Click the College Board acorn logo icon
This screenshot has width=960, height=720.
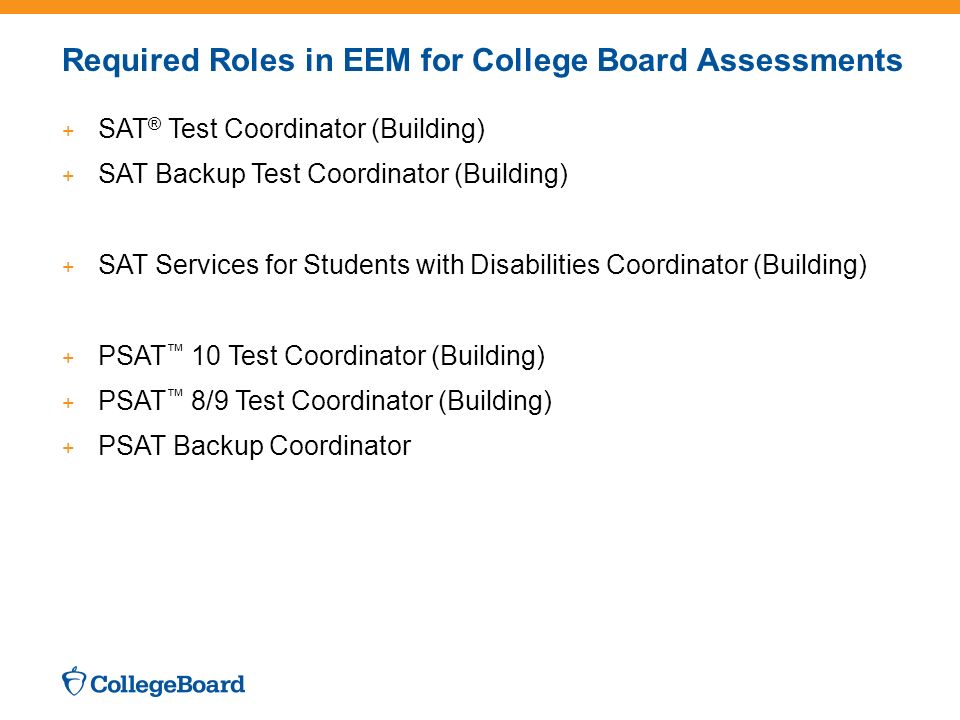[74, 681]
